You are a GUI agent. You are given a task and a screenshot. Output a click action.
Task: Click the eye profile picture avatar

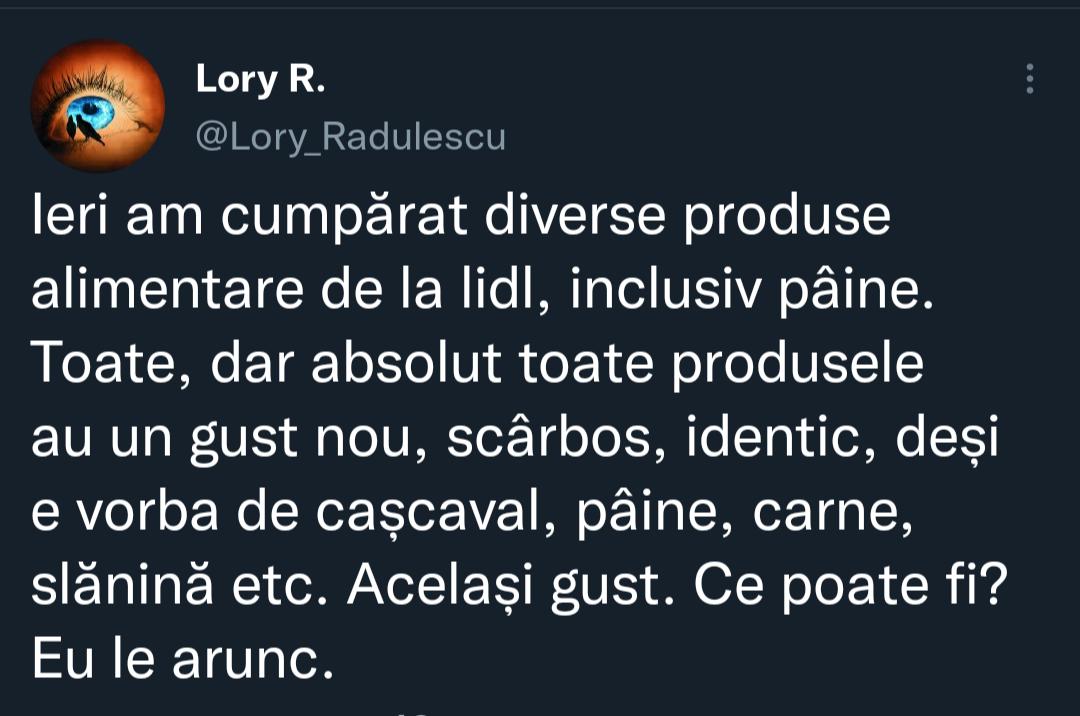(97, 106)
